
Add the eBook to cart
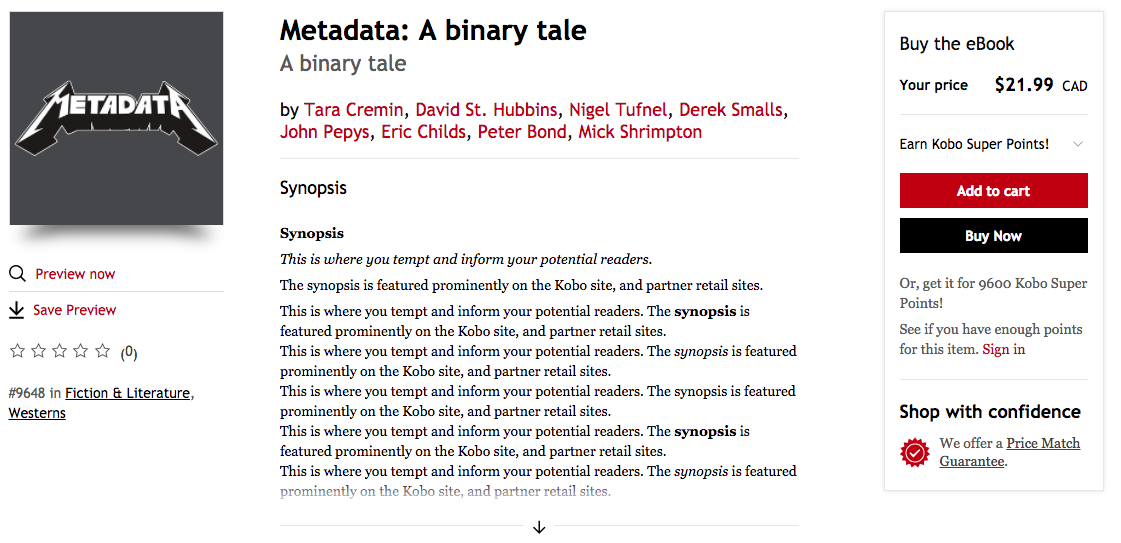[993, 191]
